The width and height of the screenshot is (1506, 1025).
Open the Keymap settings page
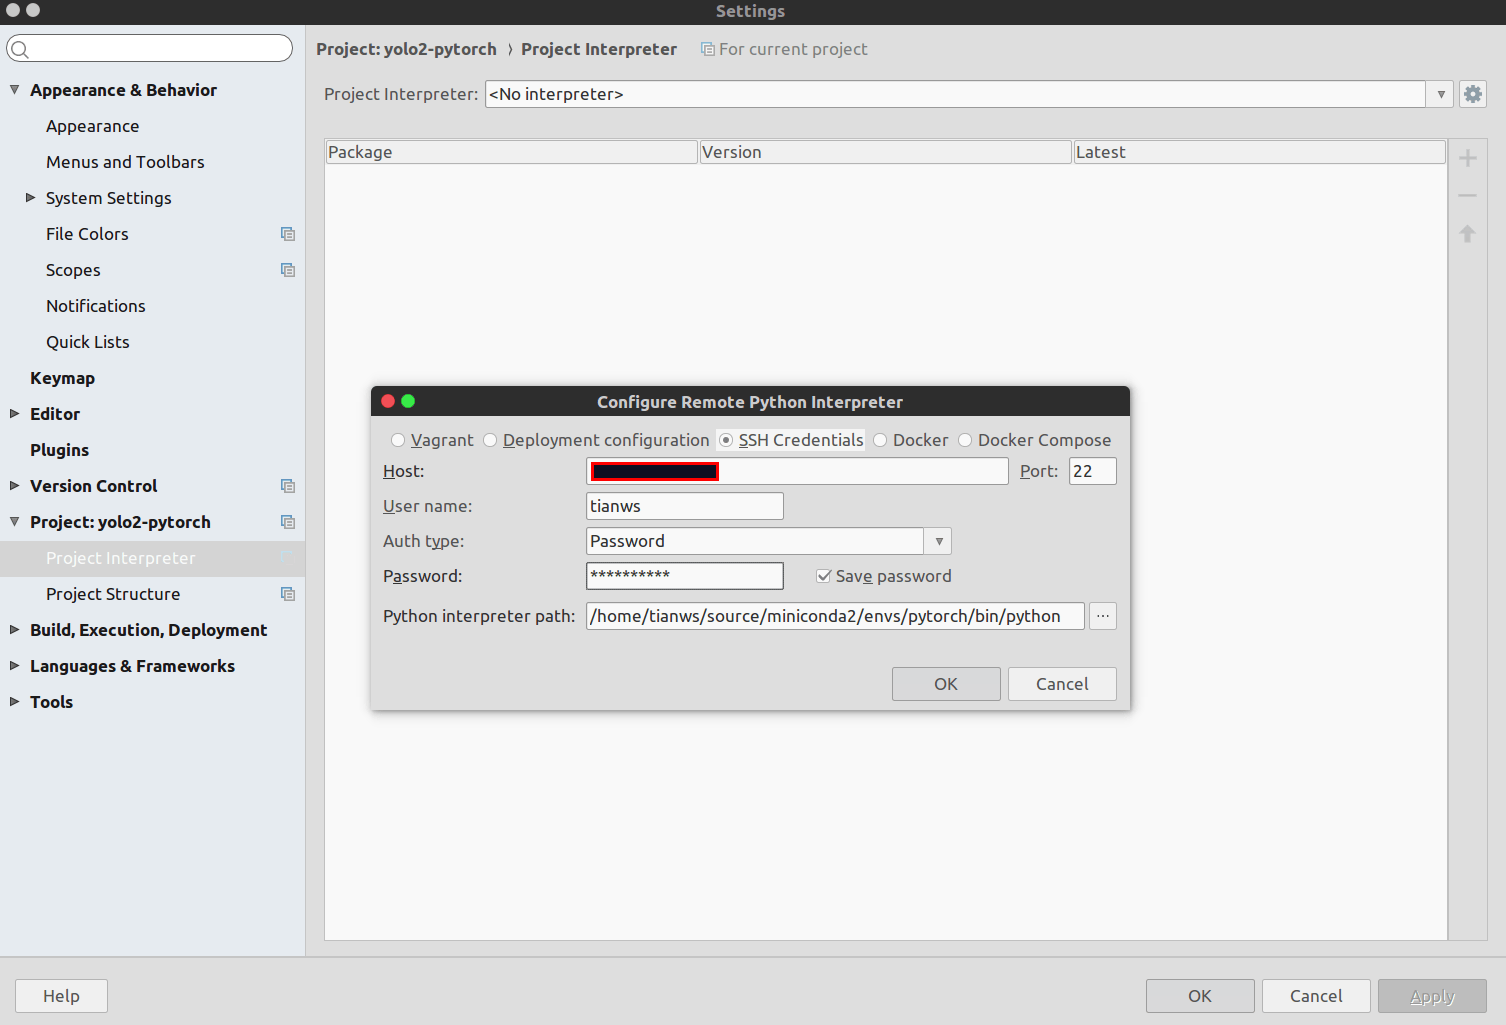click(x=62, y=378)
